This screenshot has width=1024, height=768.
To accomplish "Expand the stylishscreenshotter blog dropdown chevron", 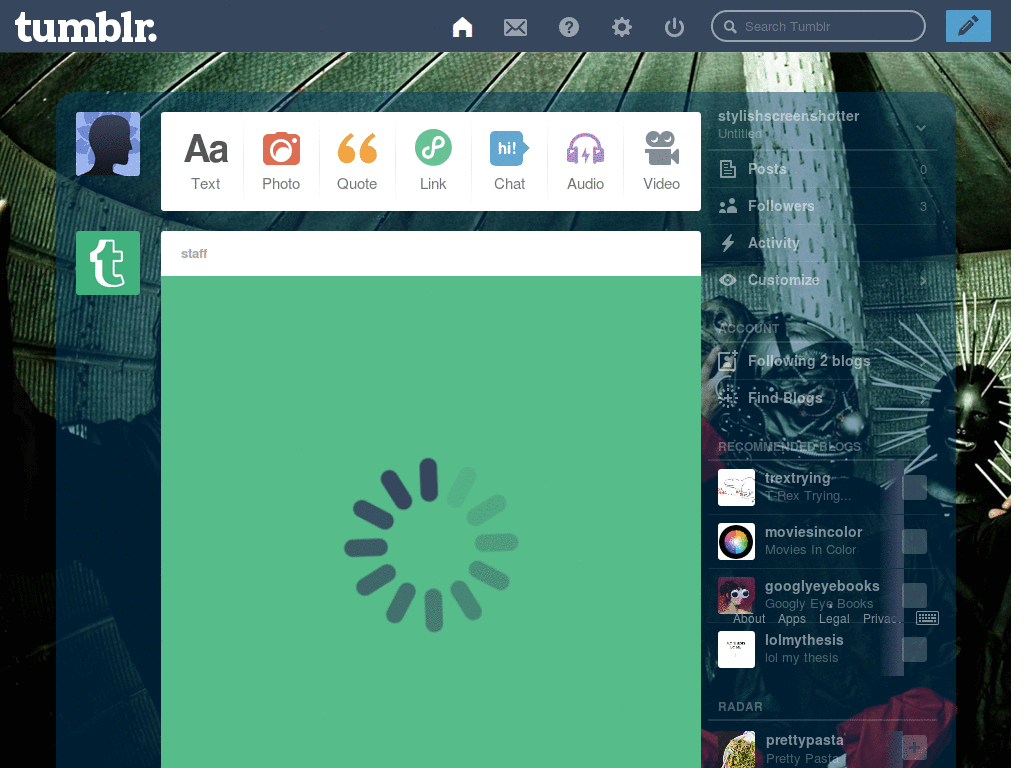I will coord(921,127).
